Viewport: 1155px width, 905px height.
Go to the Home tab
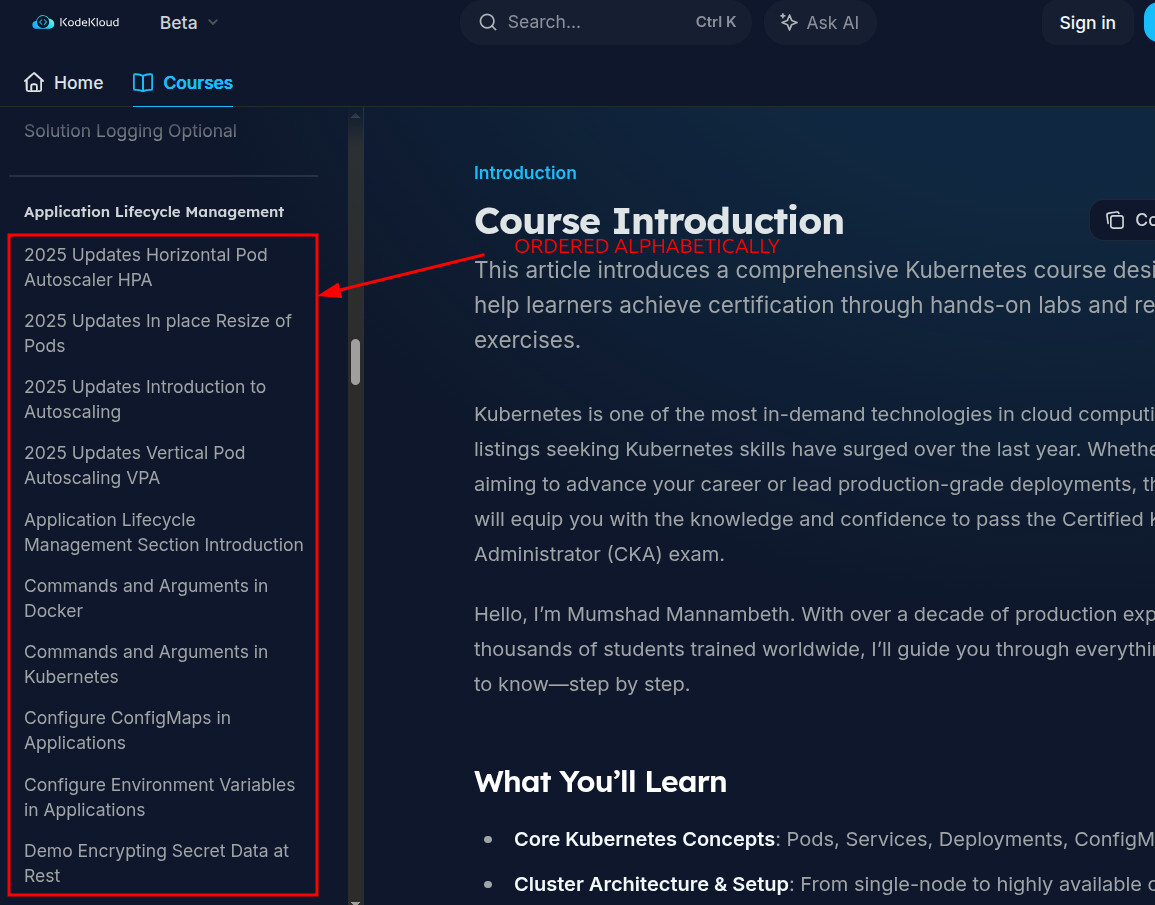[63, 82]
